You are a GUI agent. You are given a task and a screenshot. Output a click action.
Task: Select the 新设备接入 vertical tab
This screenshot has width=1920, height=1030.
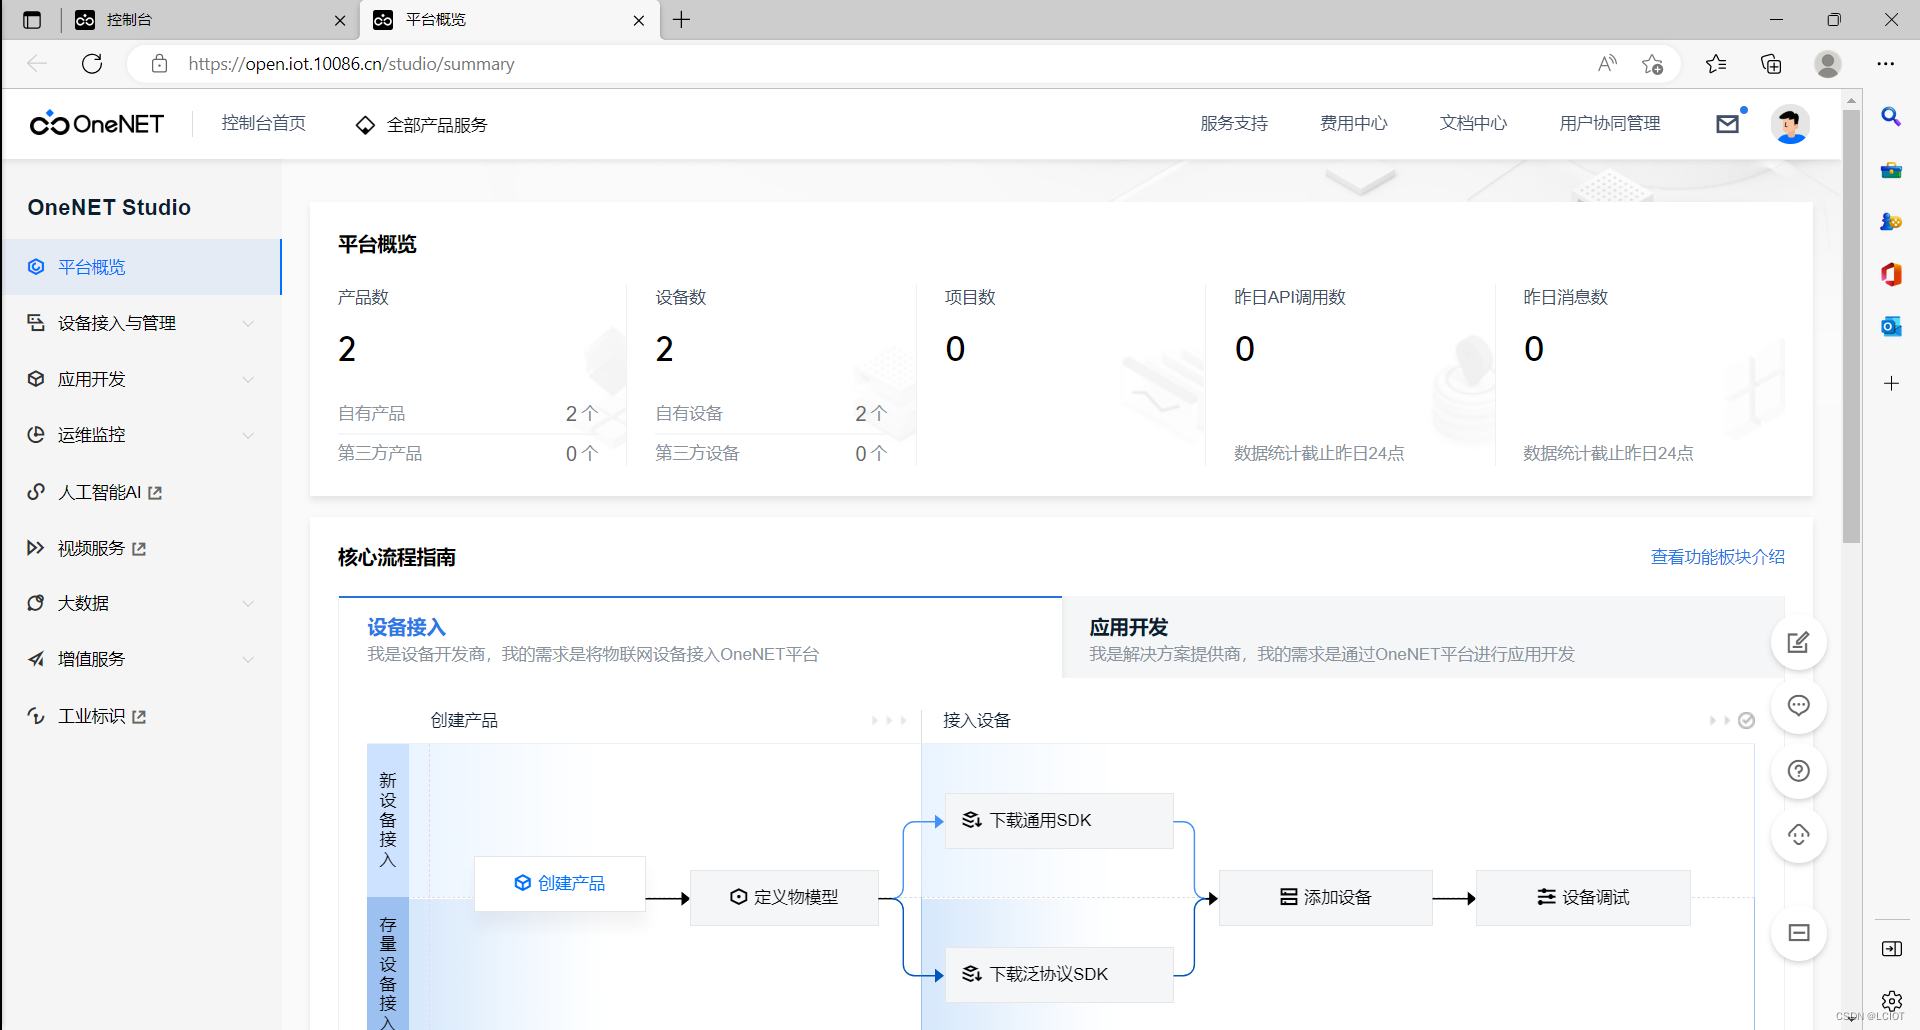click(x=388, y=820)
